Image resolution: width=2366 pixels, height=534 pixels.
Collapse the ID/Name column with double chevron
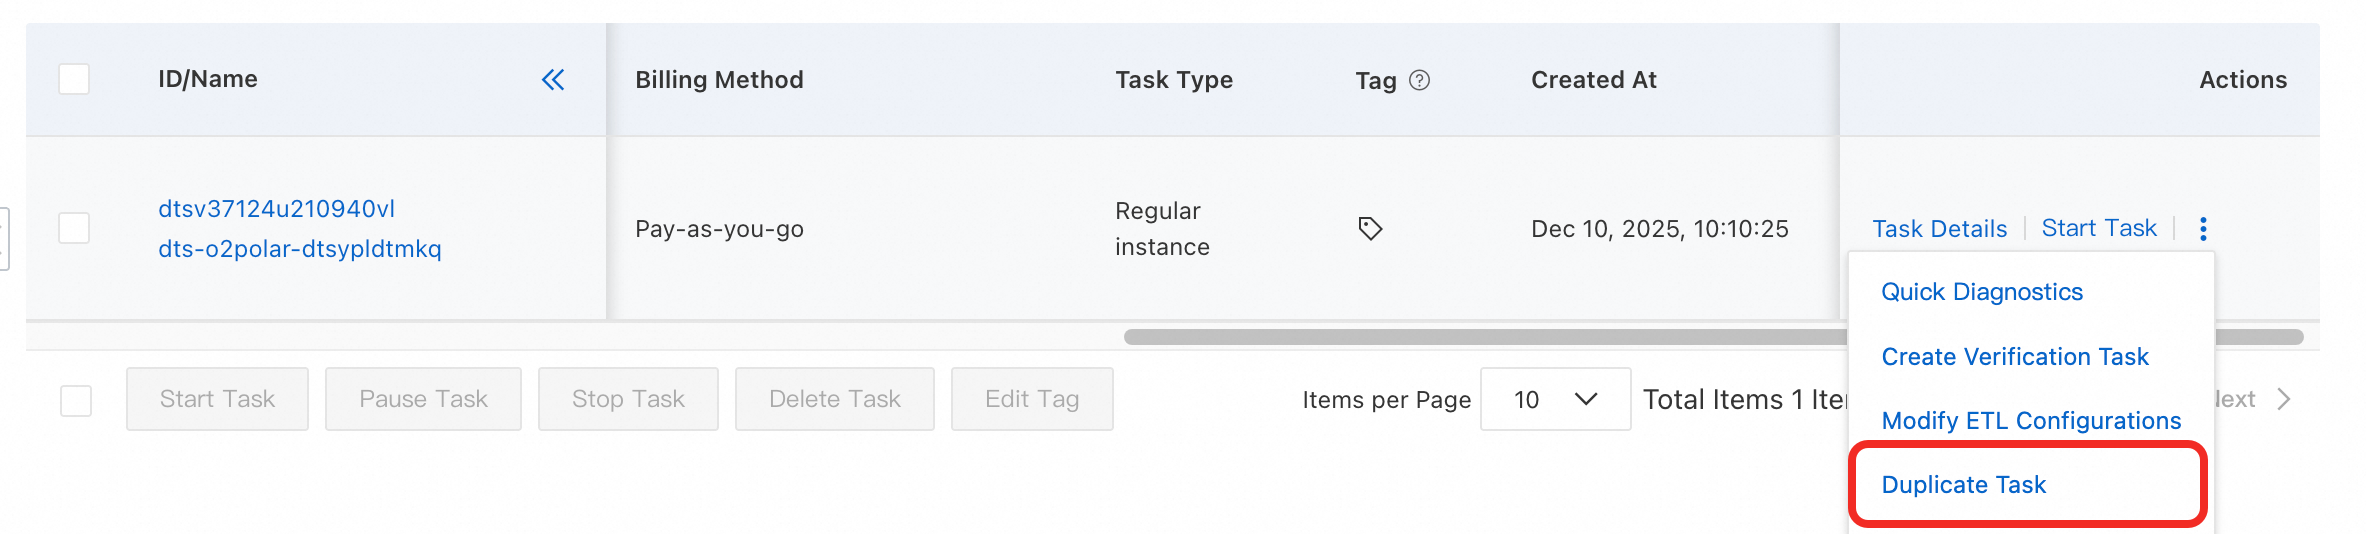click(x=553, y=80)
